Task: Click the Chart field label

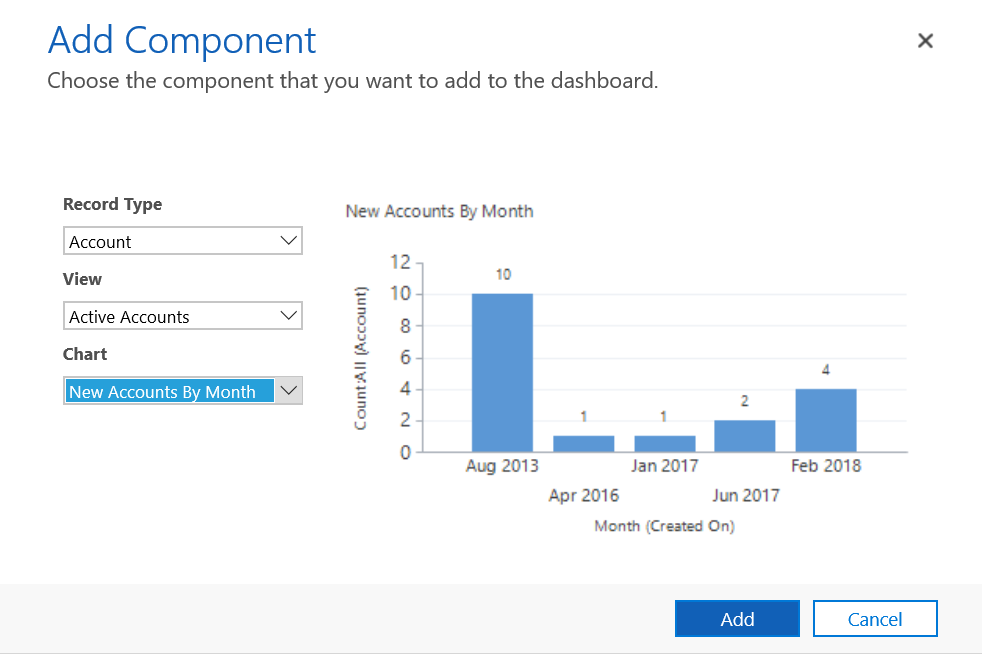Action: point(85,354)
